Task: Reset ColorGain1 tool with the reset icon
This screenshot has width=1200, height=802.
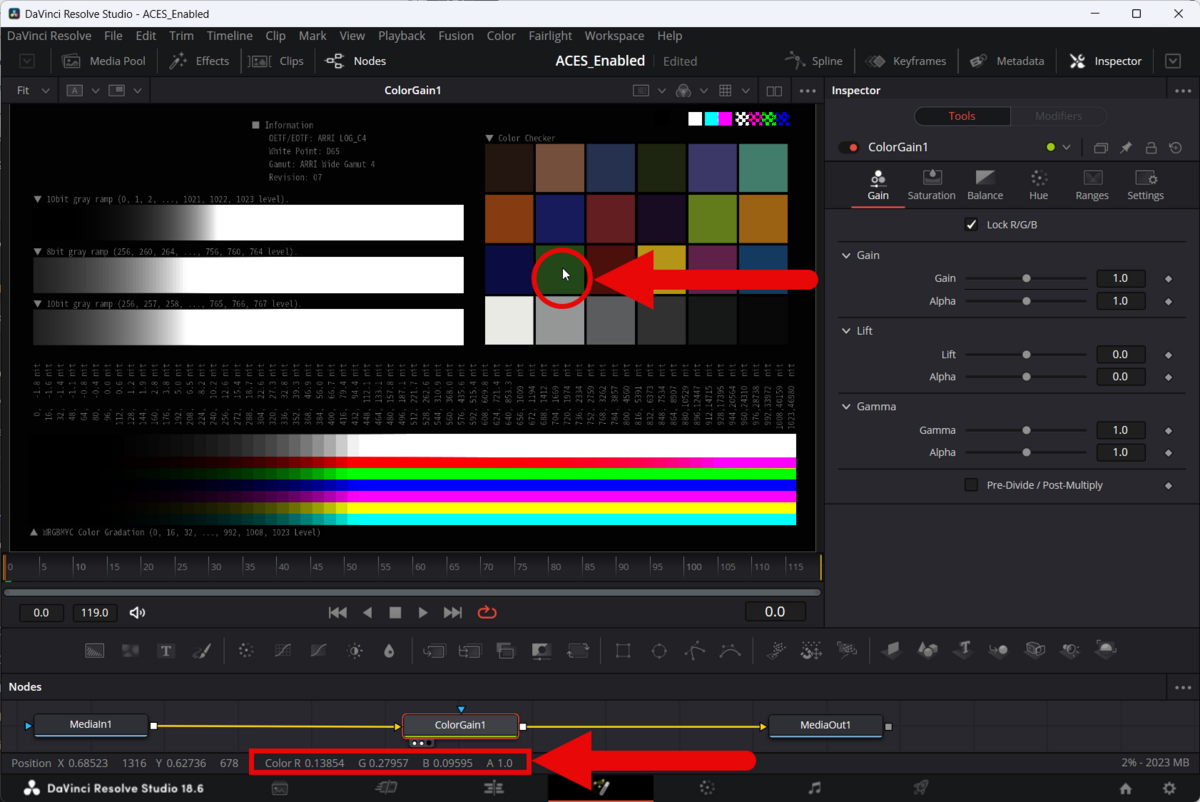Action: pos(1176,147)
